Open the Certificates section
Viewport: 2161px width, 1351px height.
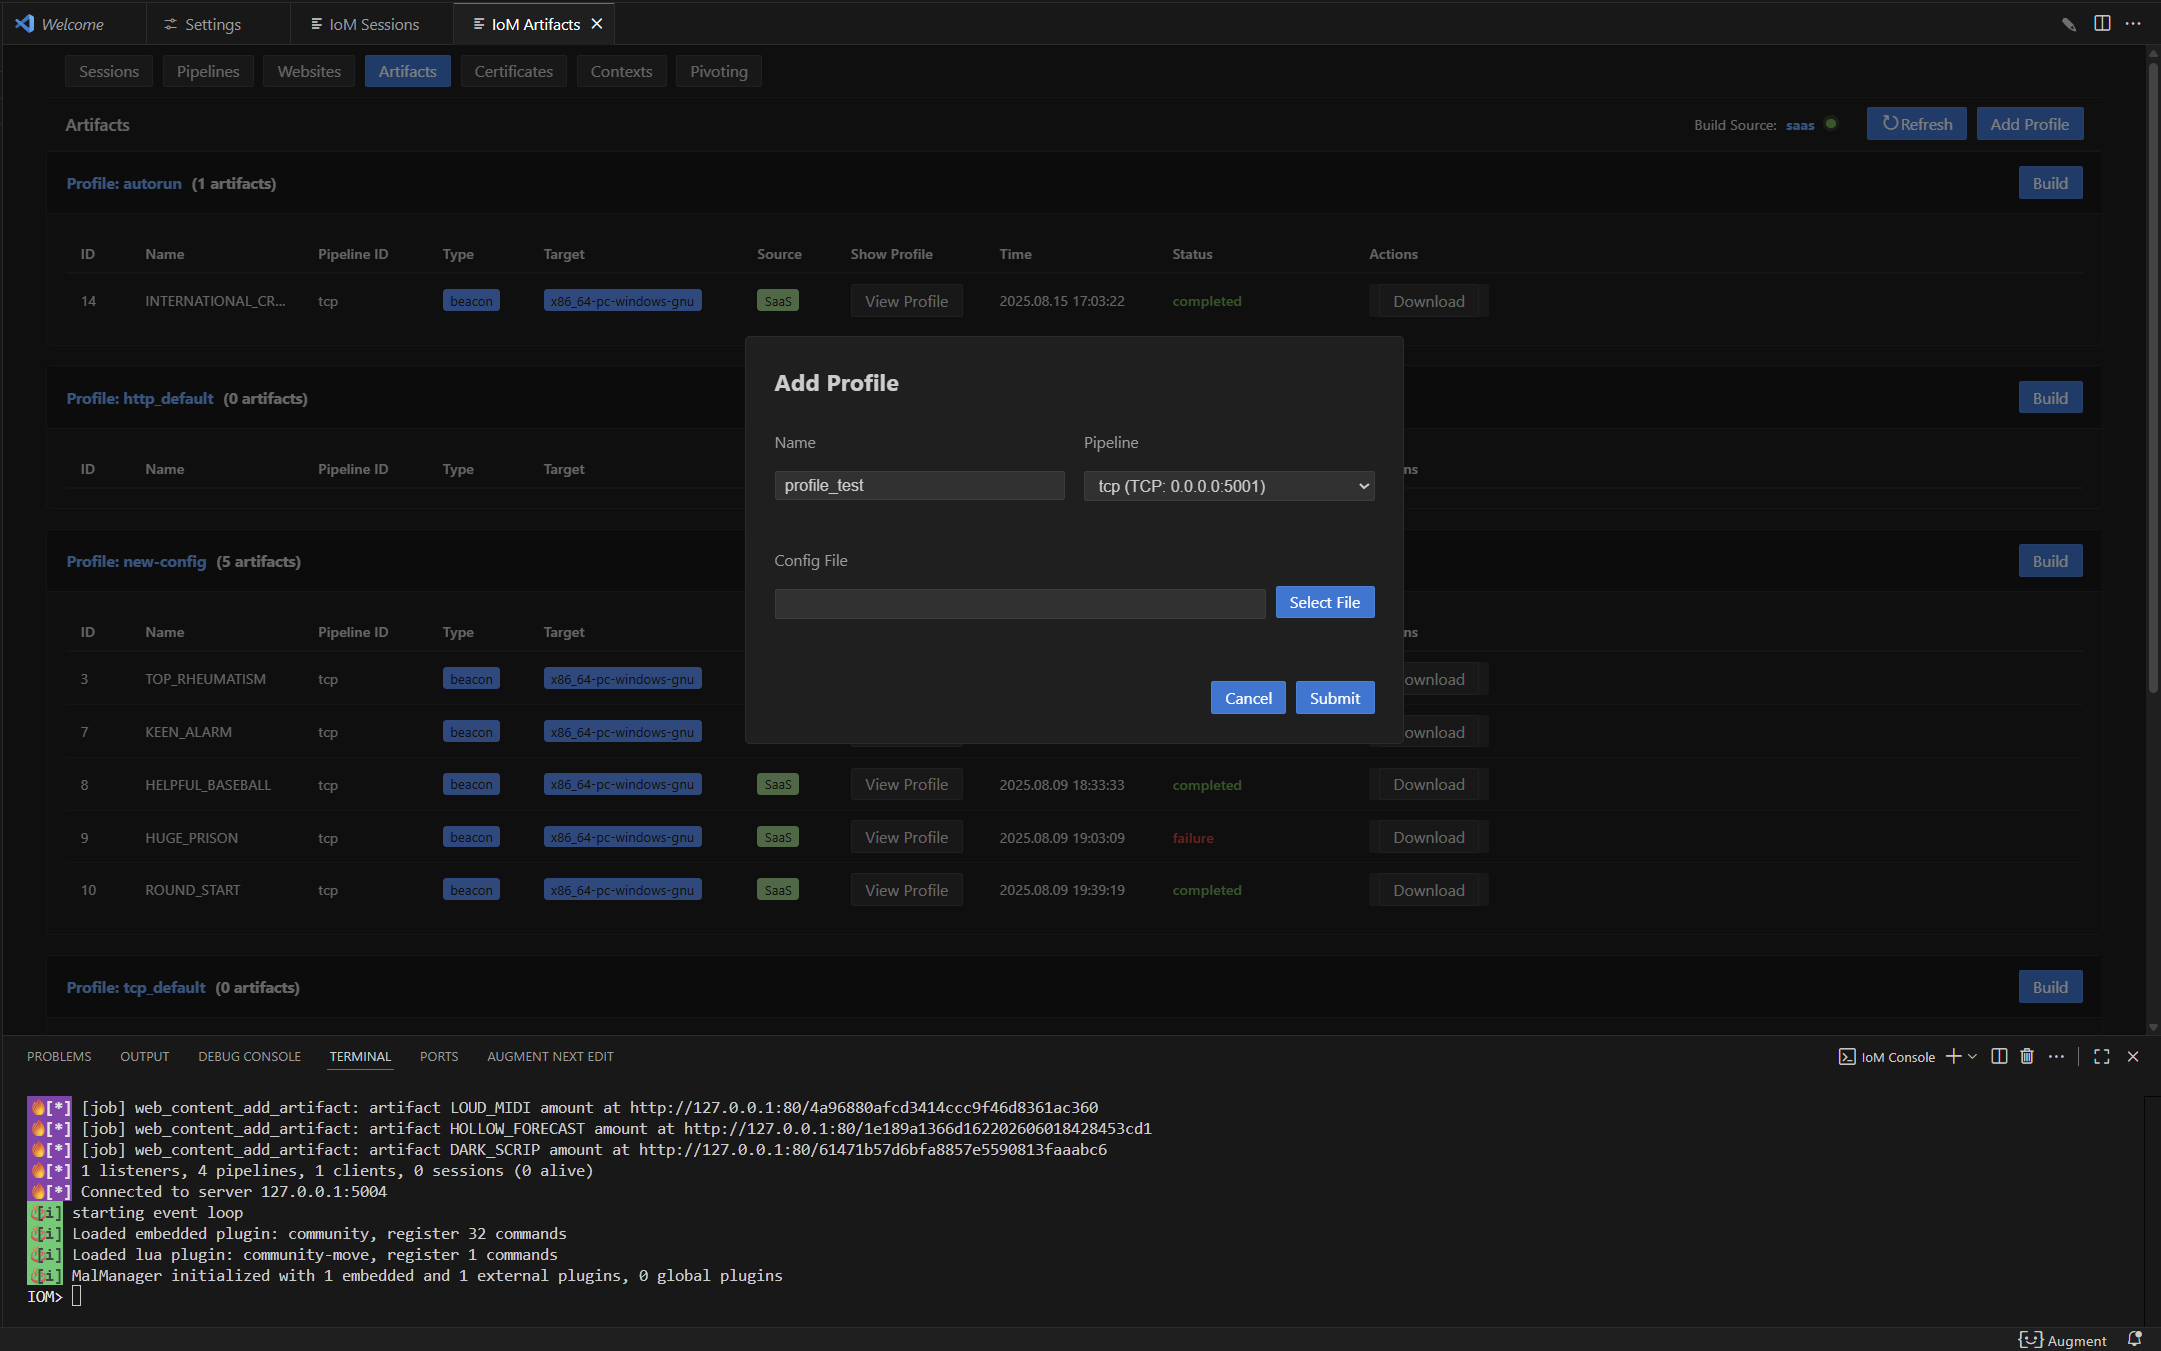click(513, 71)
